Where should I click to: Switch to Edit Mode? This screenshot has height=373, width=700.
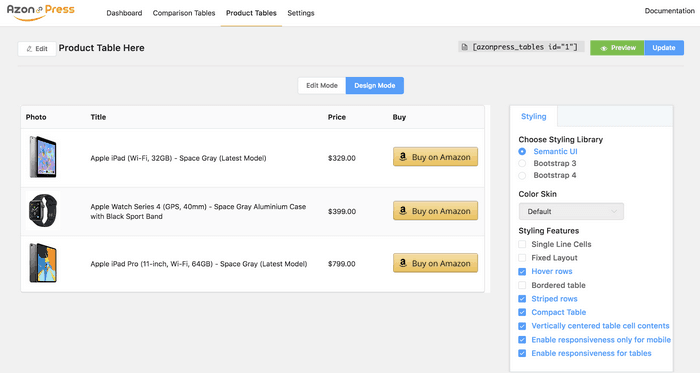[322, 86]
